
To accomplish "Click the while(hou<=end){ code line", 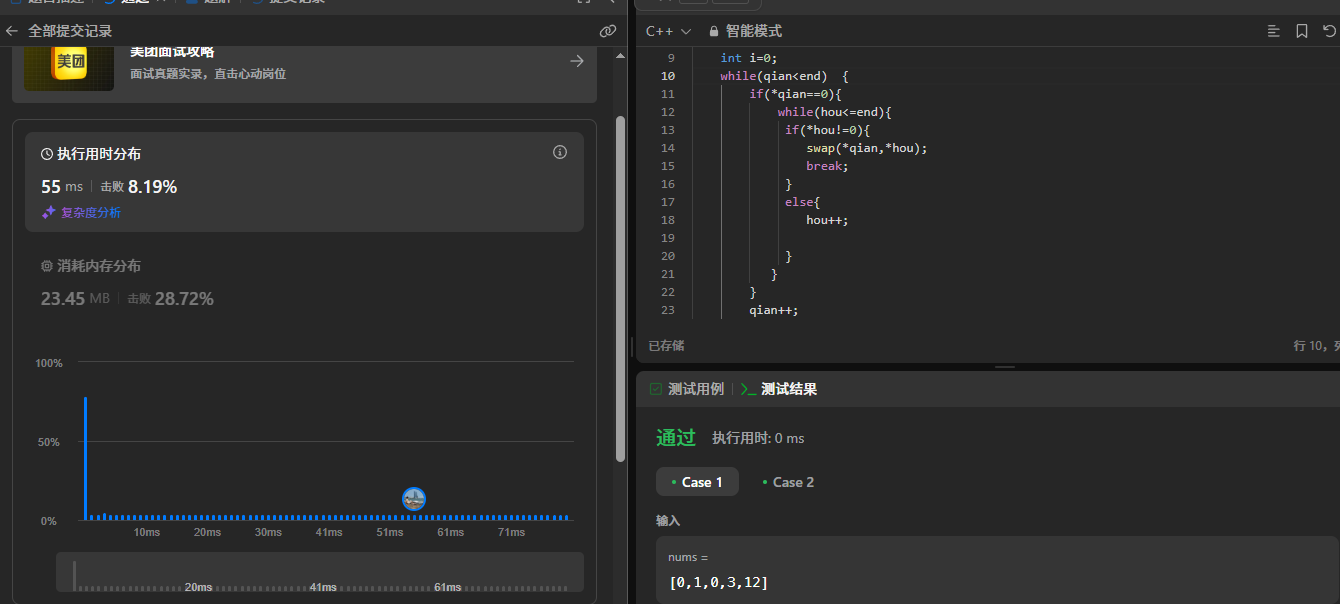I will (834, 112).
